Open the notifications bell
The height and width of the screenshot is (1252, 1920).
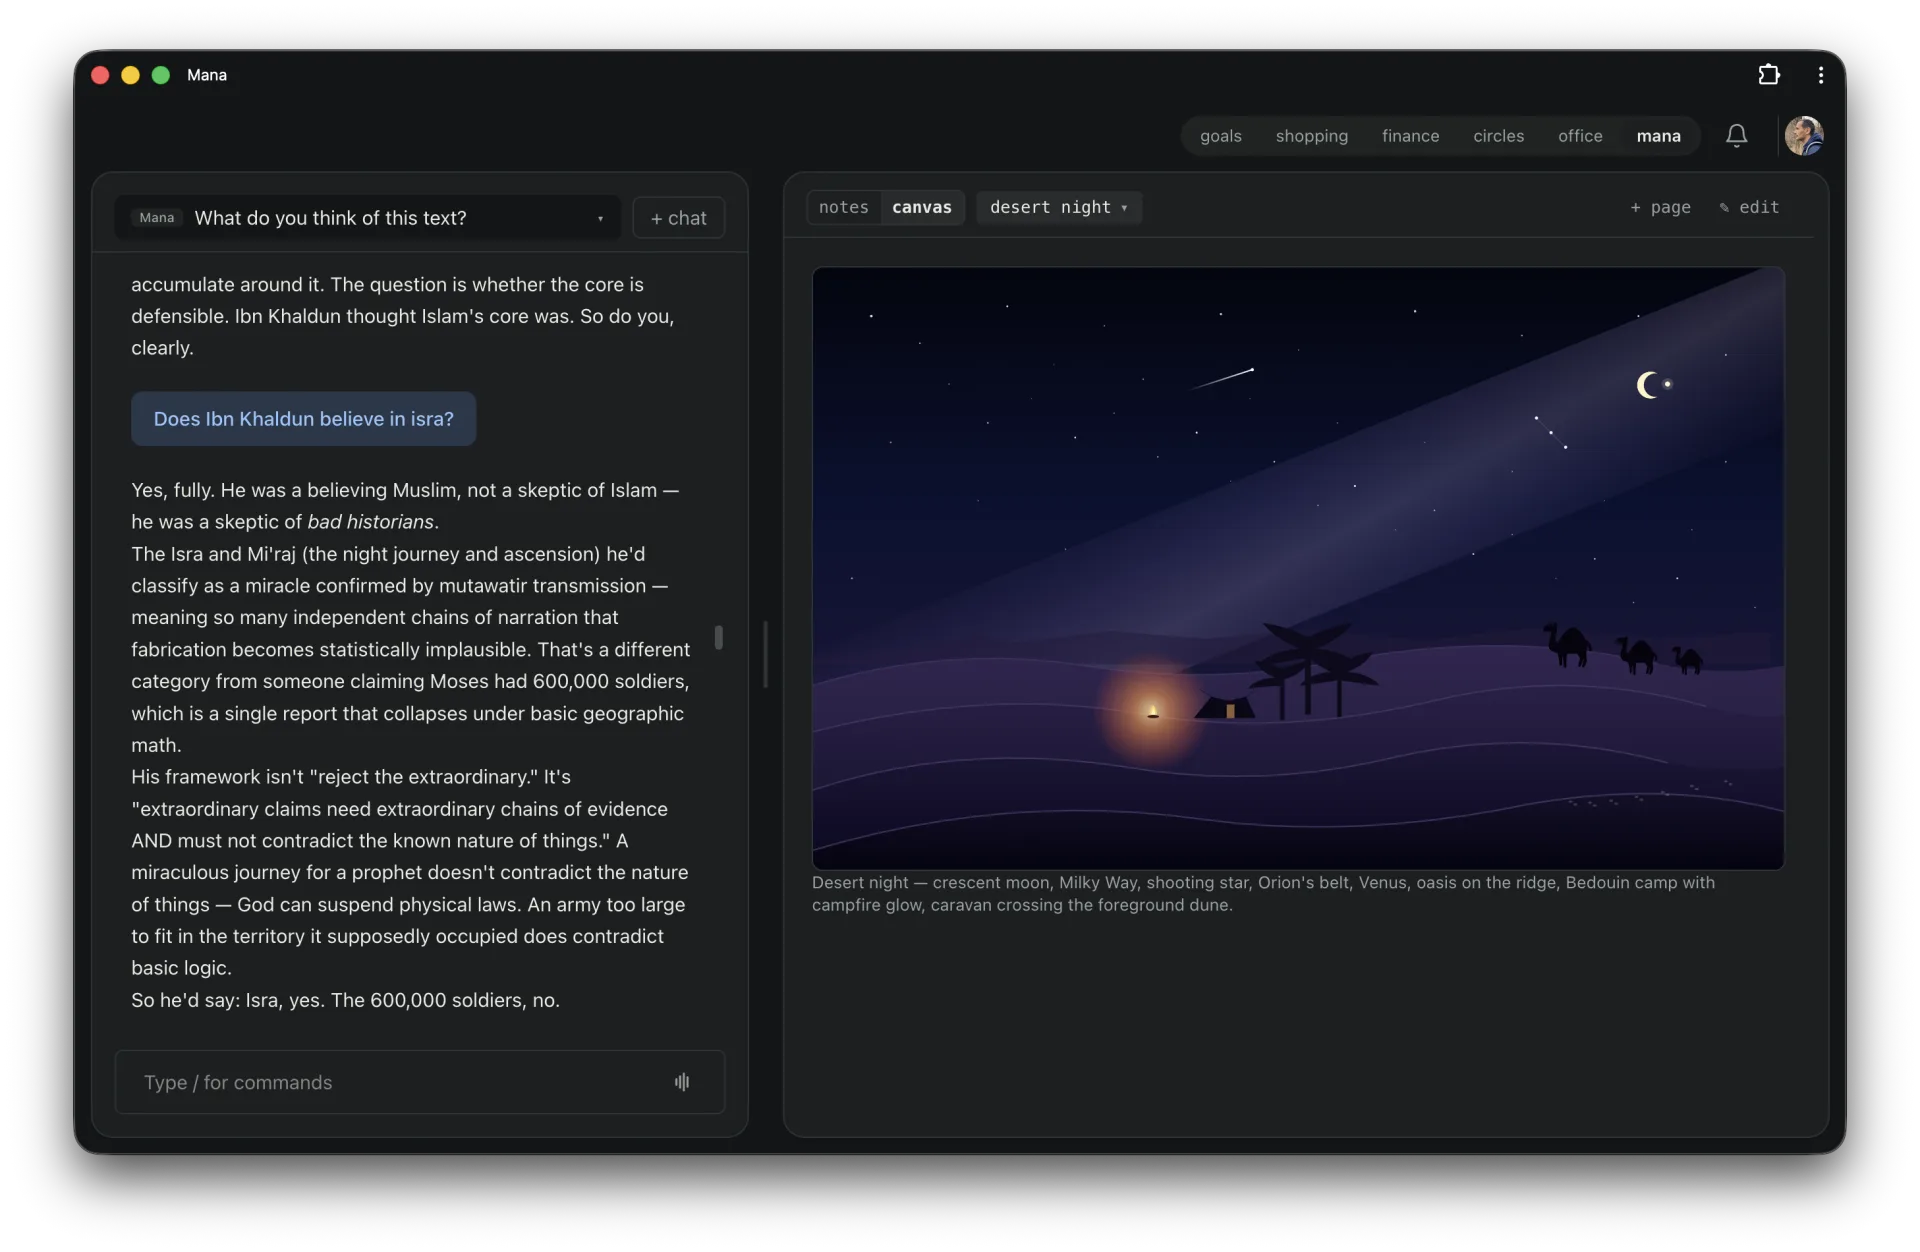pos(1736,136)
